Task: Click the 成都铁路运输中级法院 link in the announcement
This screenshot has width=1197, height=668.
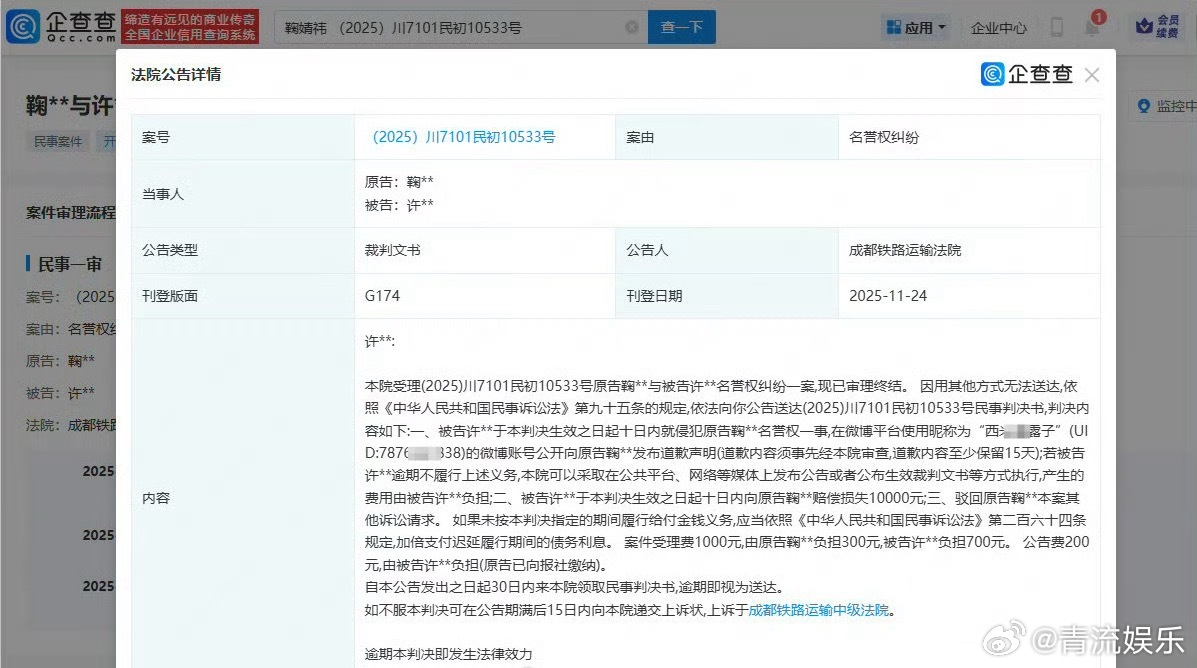Action: coord(819,608)
